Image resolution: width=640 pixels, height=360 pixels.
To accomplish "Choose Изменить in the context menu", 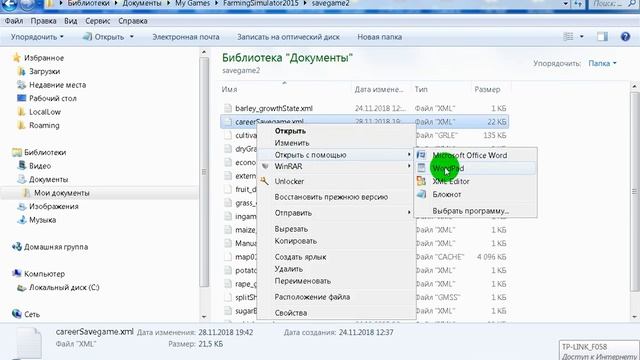I will click(292, 143).
